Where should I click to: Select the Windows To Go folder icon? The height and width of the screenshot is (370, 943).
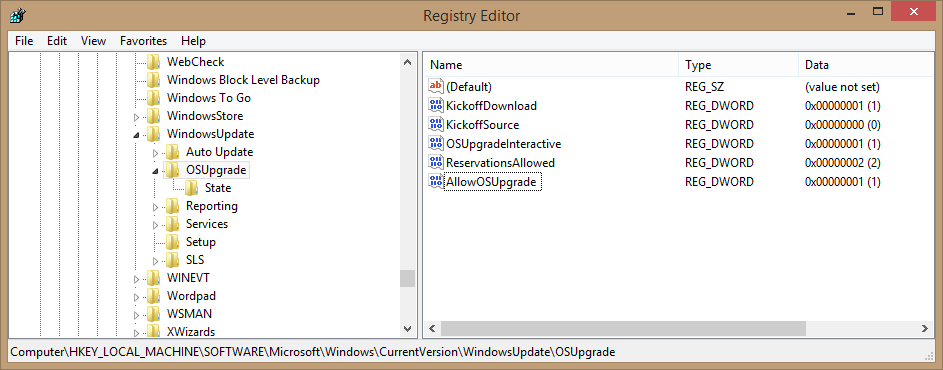pyautogui.click(x=154, y=97)
